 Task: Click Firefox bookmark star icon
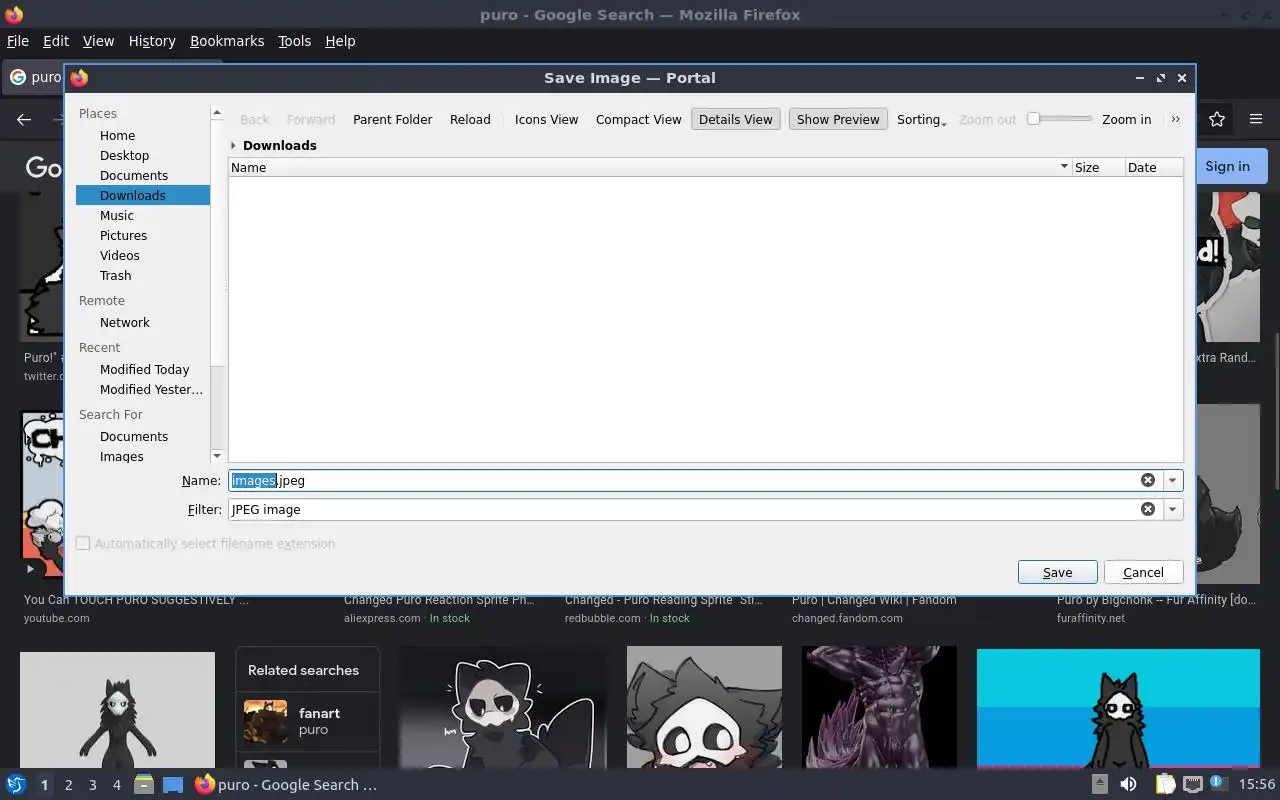click(x=1217, y=119)
